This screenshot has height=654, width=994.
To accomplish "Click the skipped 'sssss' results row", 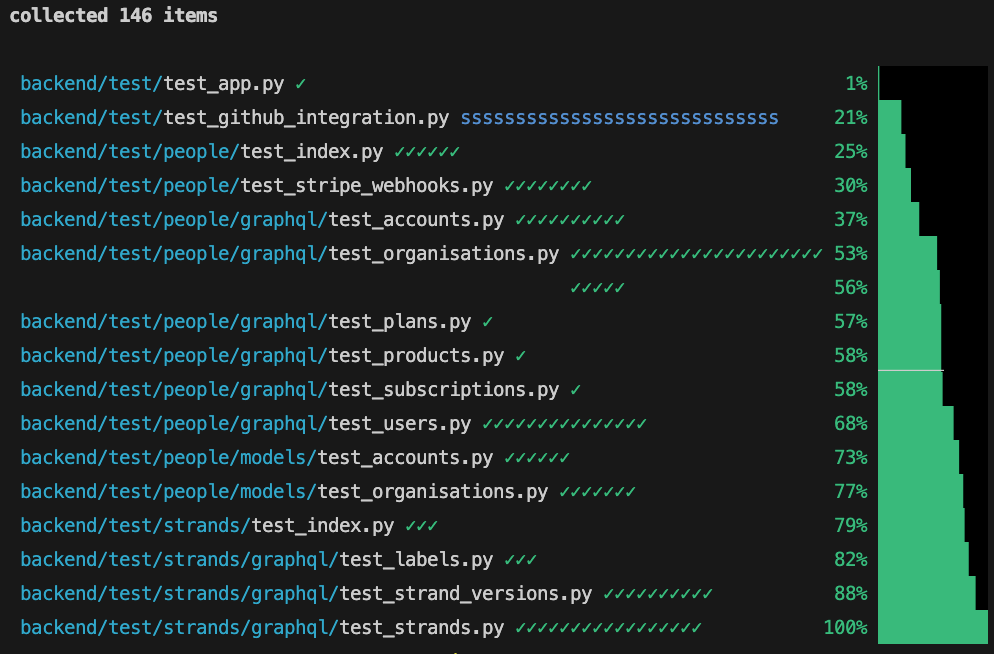I will (619, 118).
